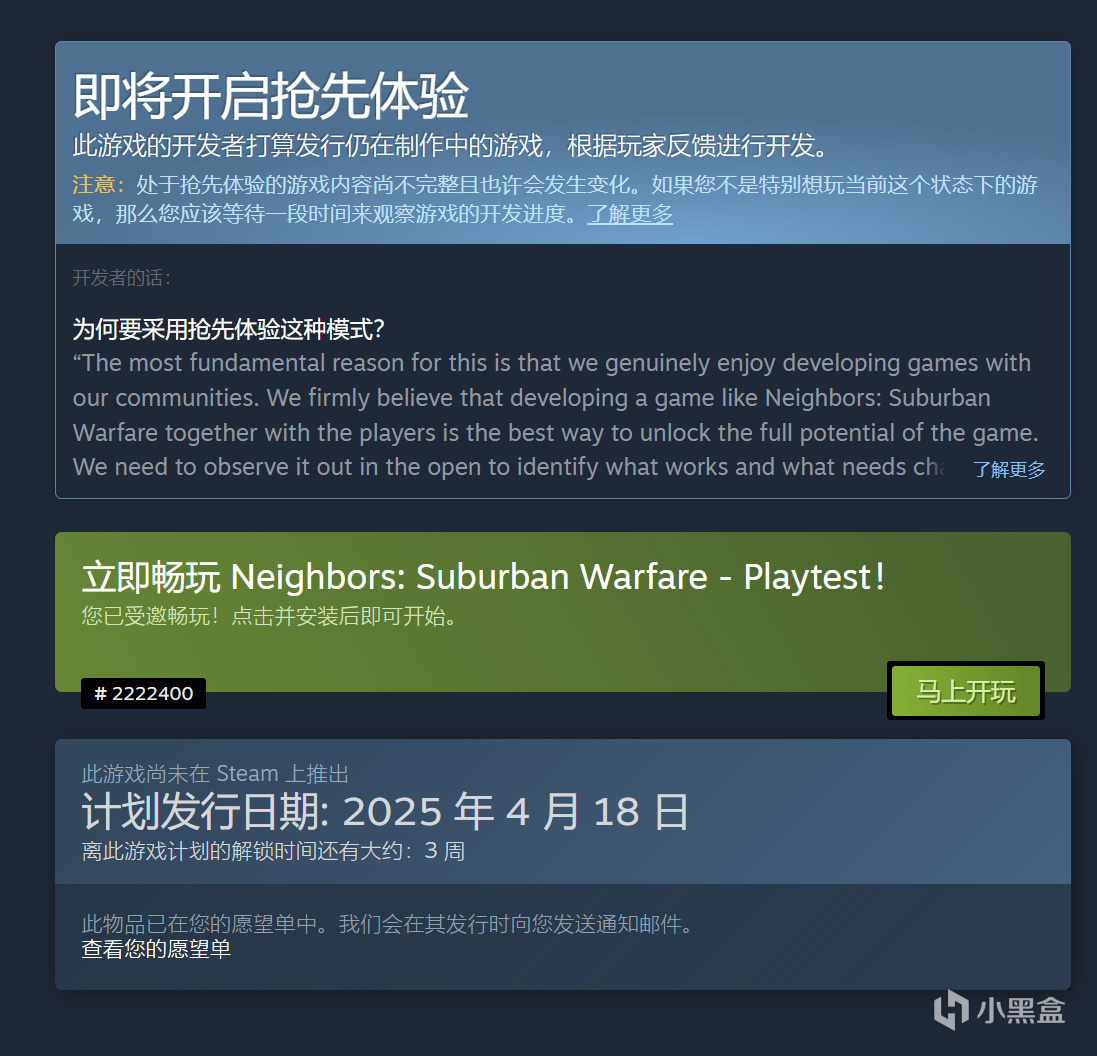The height and width of the screenshot is (1056, 1097).
Task: Click the 3 周 unlock countdown text
Action: [x=444, y=851]
